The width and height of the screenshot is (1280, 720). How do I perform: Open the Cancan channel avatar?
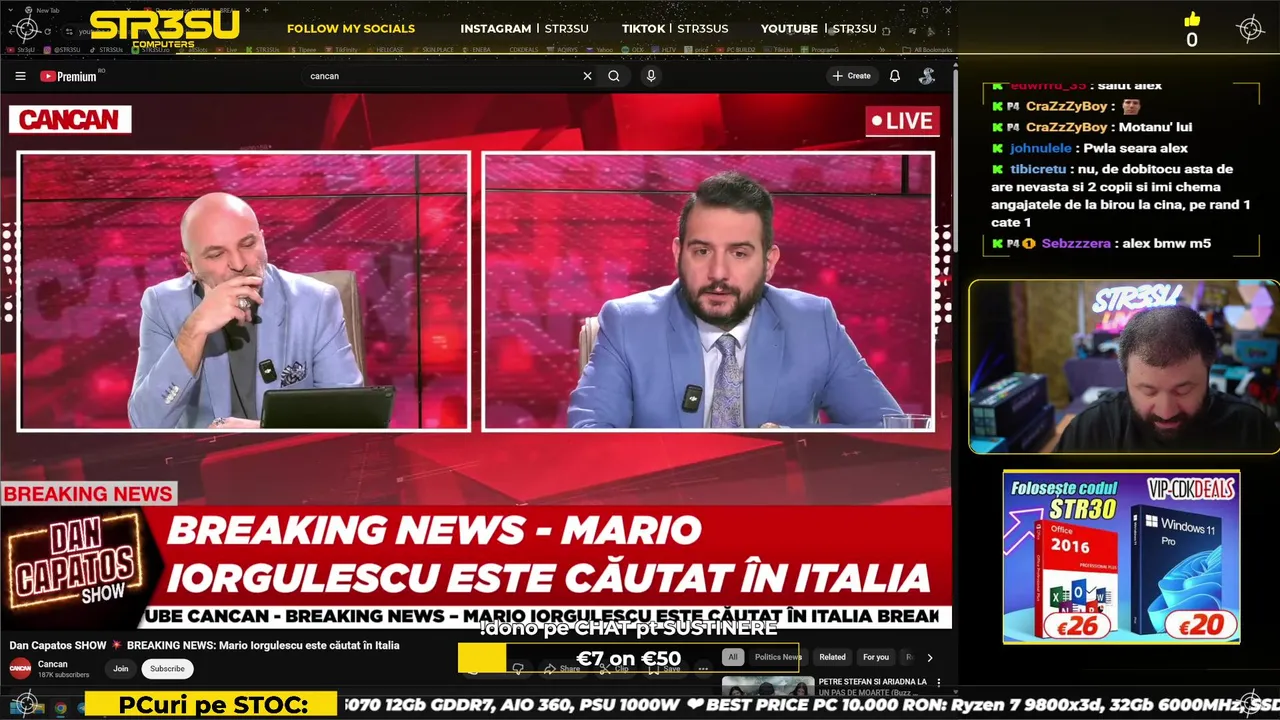[20, 669]
